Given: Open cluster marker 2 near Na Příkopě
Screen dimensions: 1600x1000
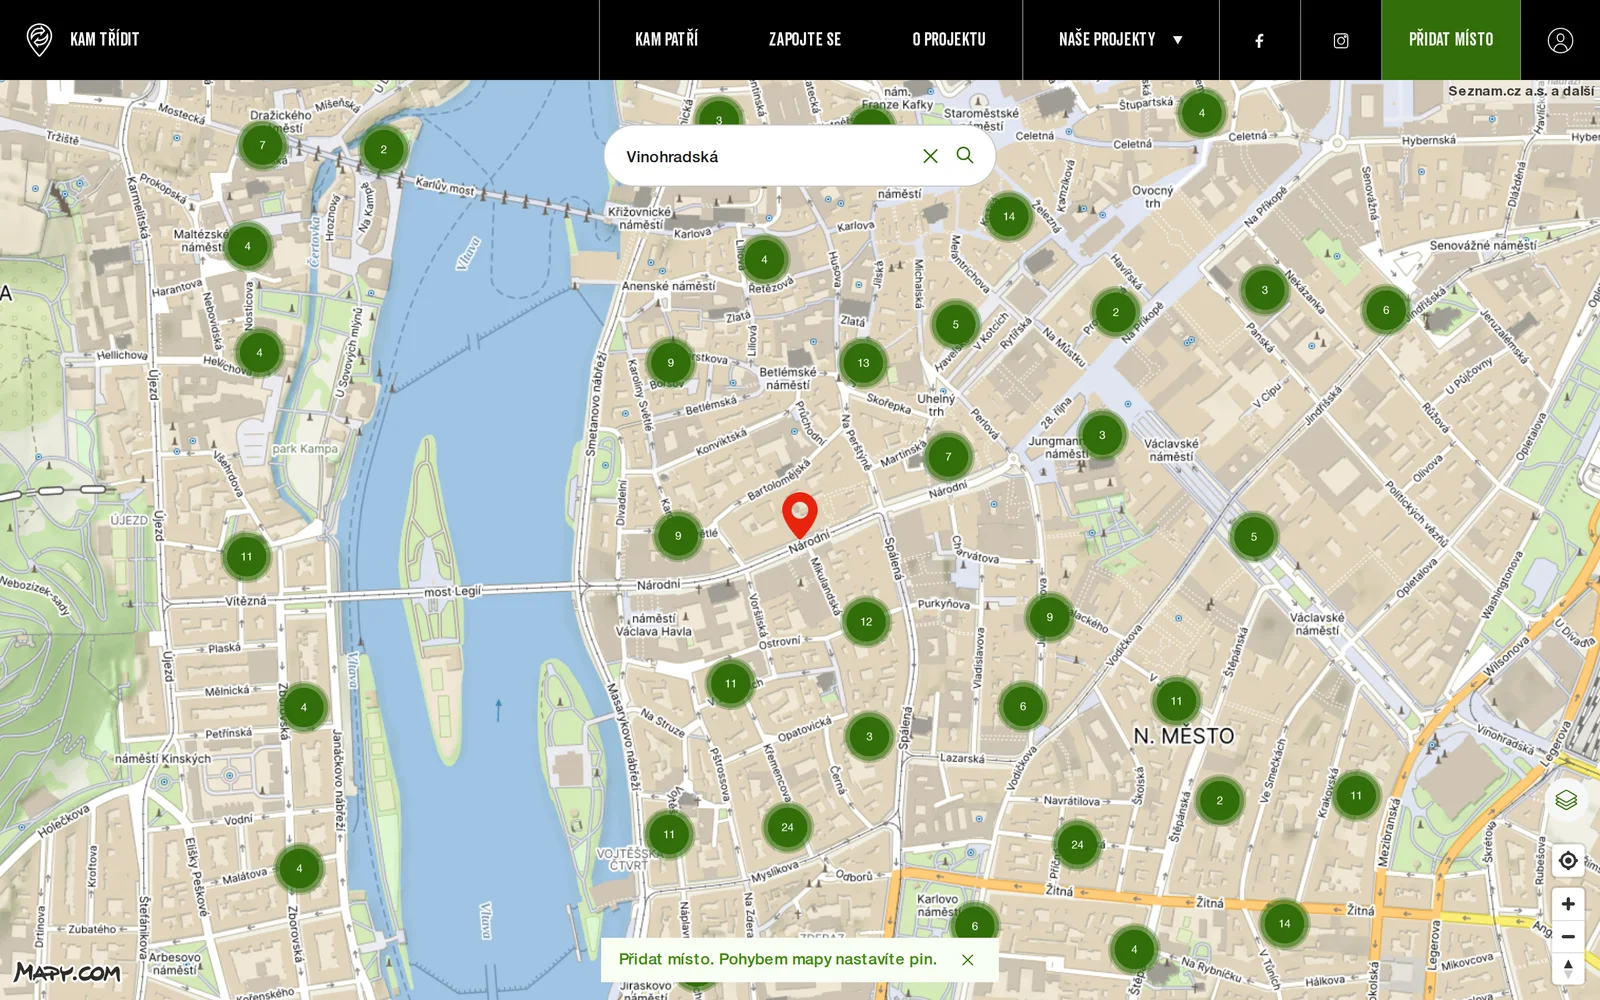Looking at the screenshot, I should [1115, 312].
